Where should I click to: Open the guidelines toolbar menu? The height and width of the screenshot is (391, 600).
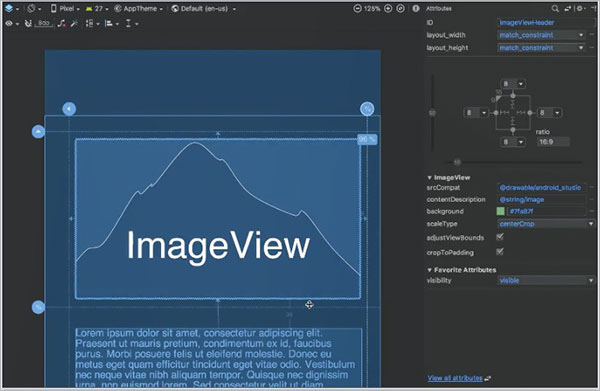(132, 24)
